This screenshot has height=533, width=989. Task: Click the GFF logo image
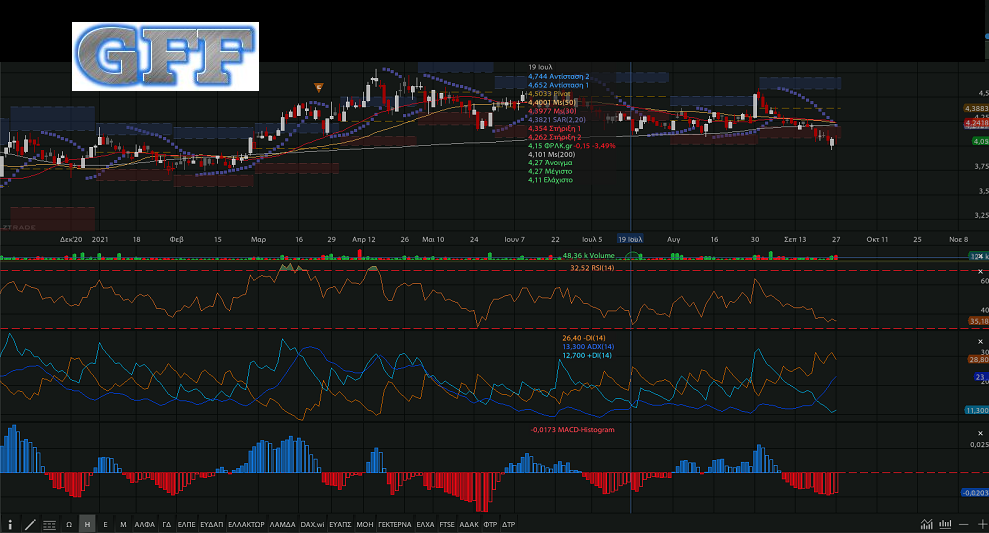click(165, 56)
